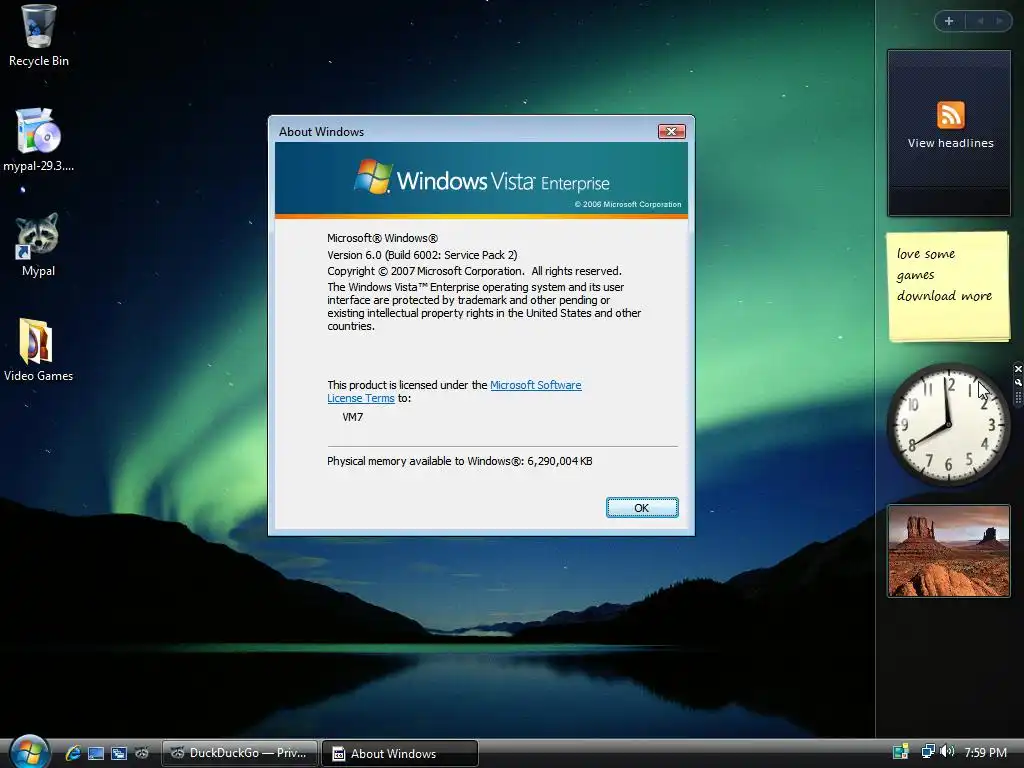Click Show Desktop in Quick Launch
Viewport: 1024px width, 768px height.
tap(96, 753)
